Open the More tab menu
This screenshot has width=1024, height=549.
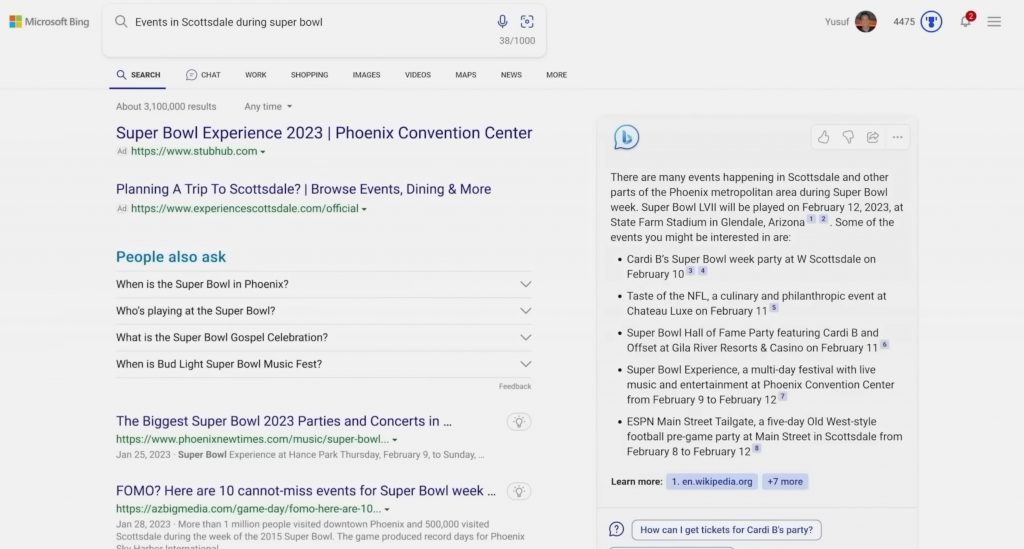click(x=556, y=75)
